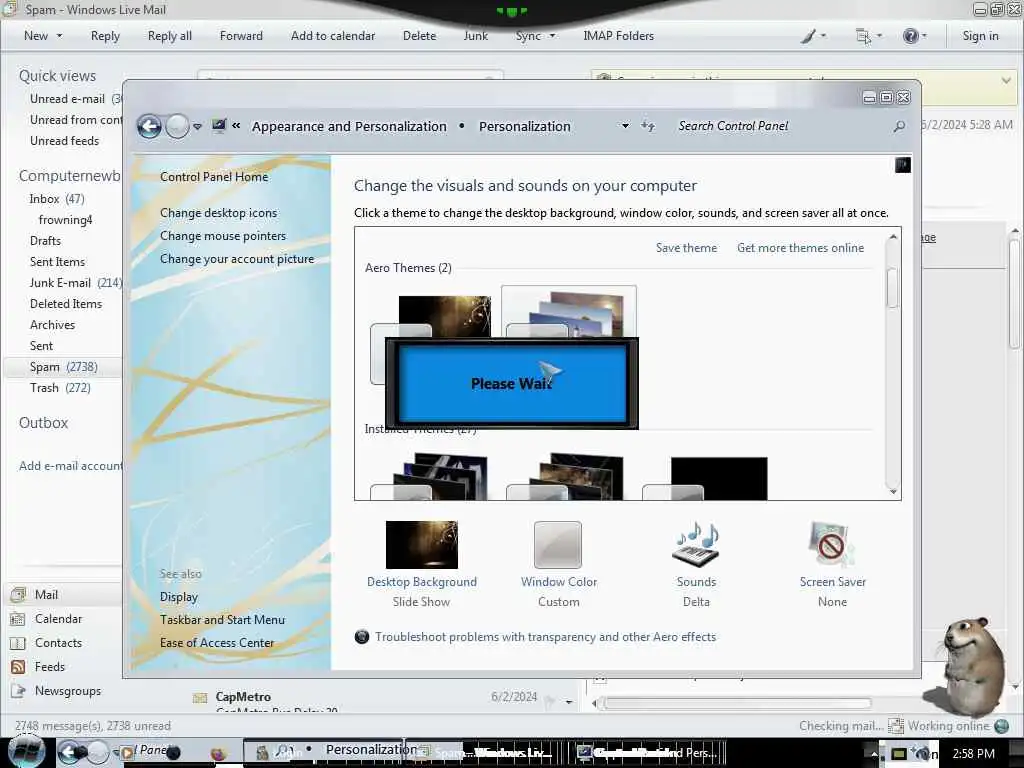The image size is (1024, 768).
Task: Open the New dropdown arrow in Mail
Action: (59, 36)
